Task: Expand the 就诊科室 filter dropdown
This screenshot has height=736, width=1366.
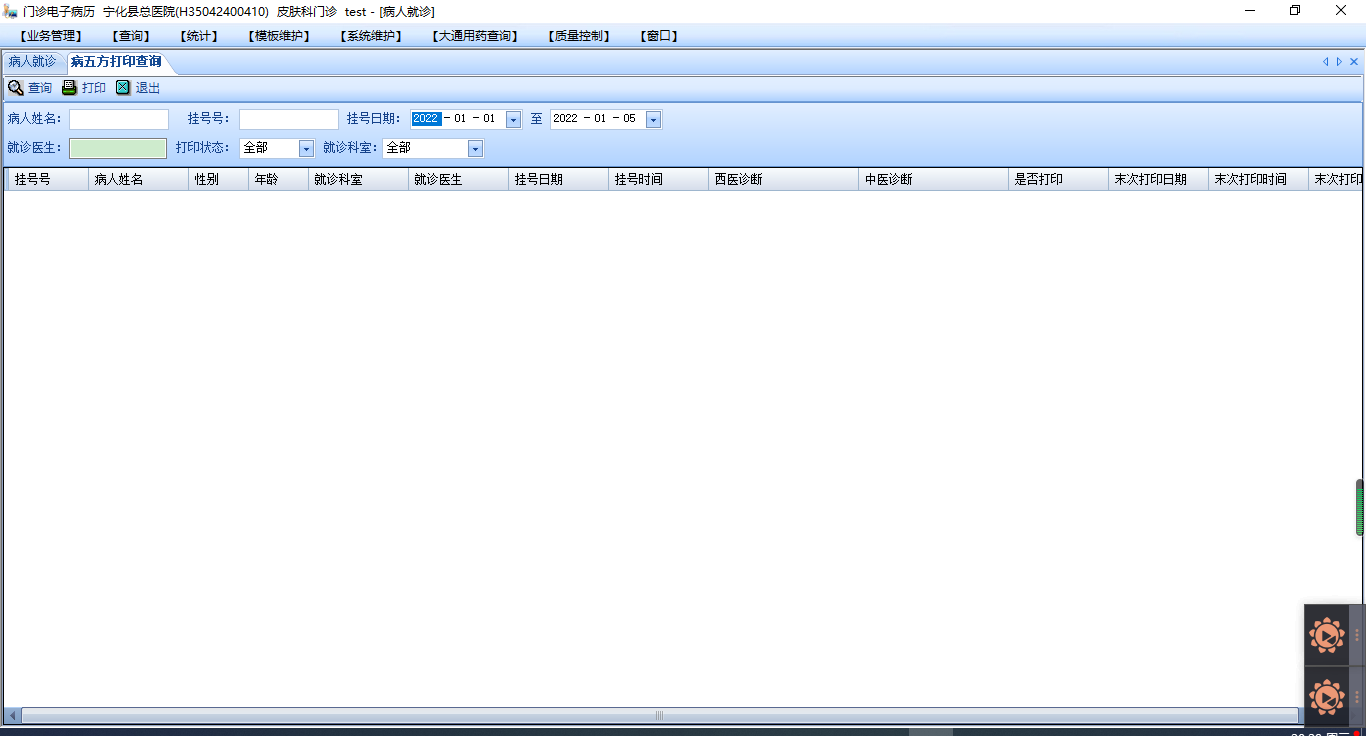Action: [x=475, y=148]
